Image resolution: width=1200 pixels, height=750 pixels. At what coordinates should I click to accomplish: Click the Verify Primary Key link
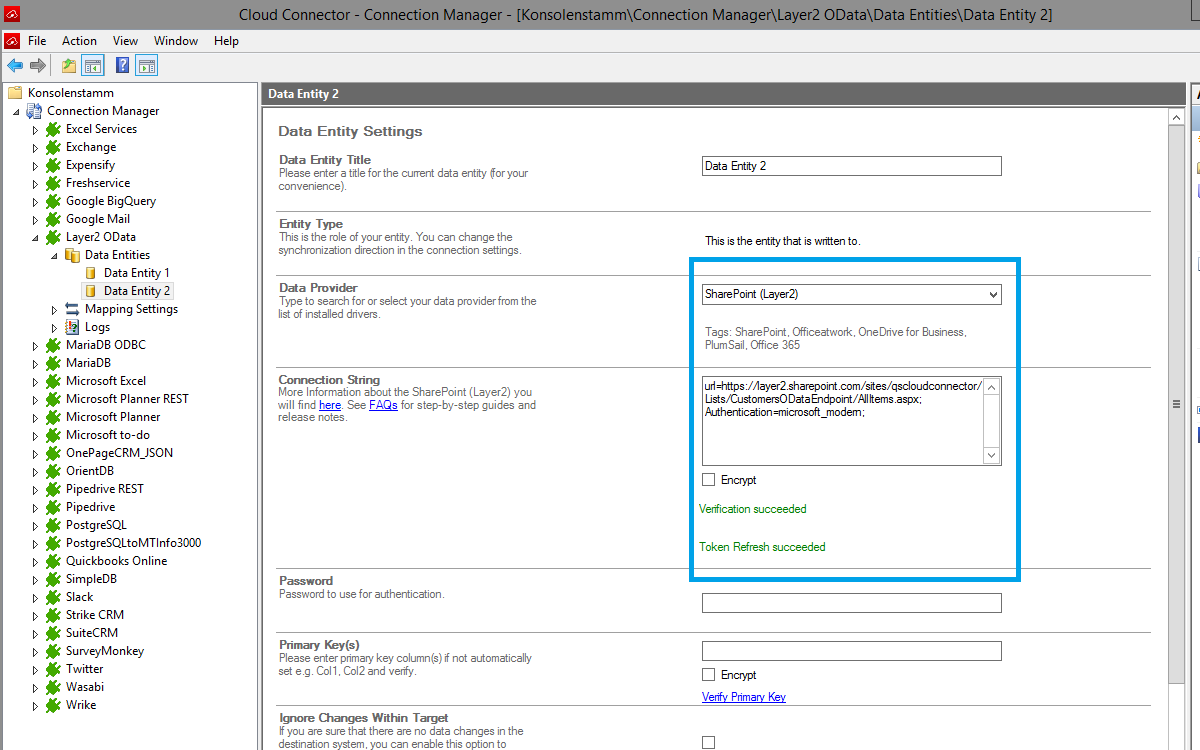click(x=744, y=697)
